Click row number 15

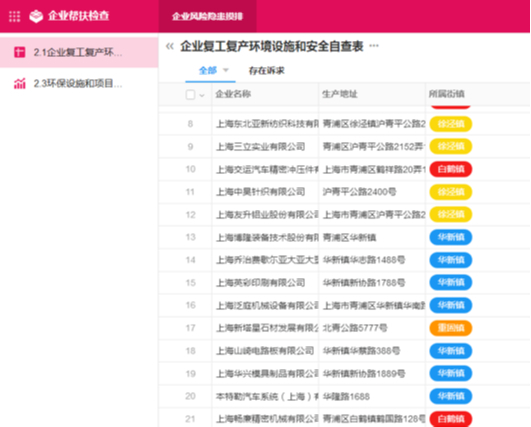click(x=190, y=283)
